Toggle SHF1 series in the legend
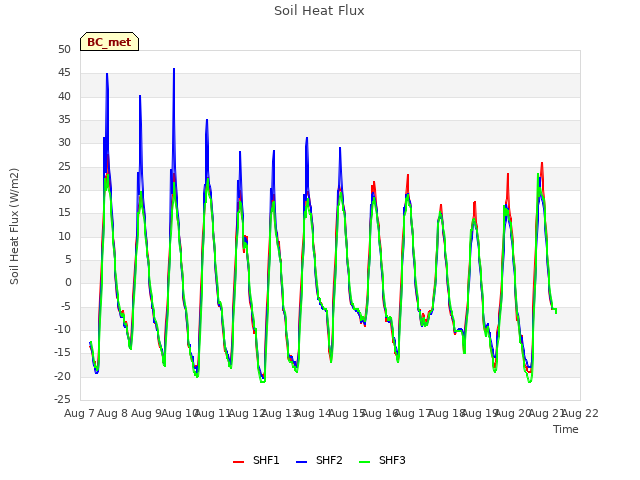The height and width of the screenshot is (480, 640). pos(256,460)
